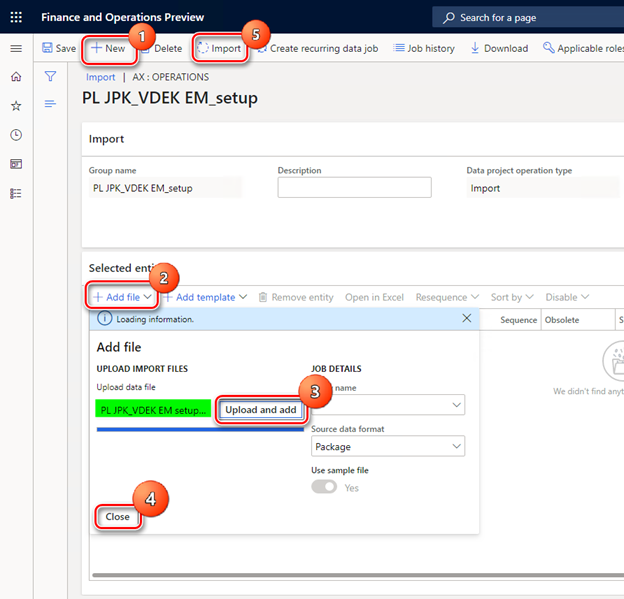
Task: Open Workspaces icon in sidebar
Action: pyautogui.click(x=16, y=164)
